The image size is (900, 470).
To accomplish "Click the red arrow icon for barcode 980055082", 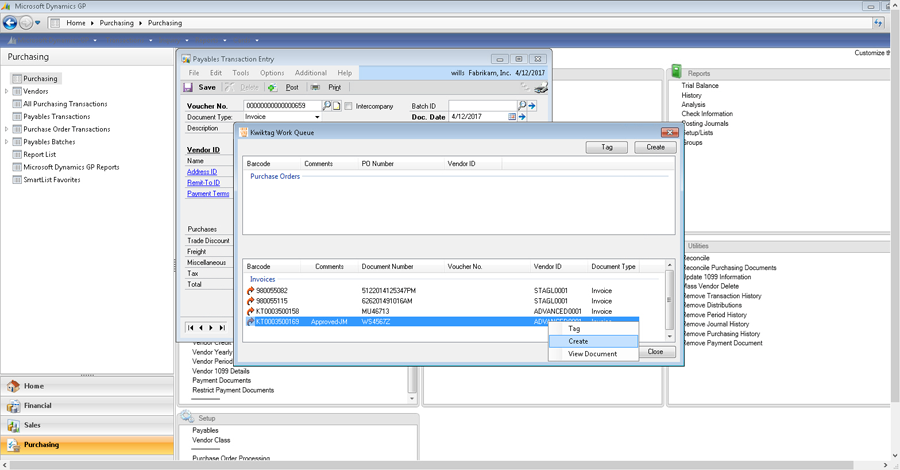I will (250, 291).
